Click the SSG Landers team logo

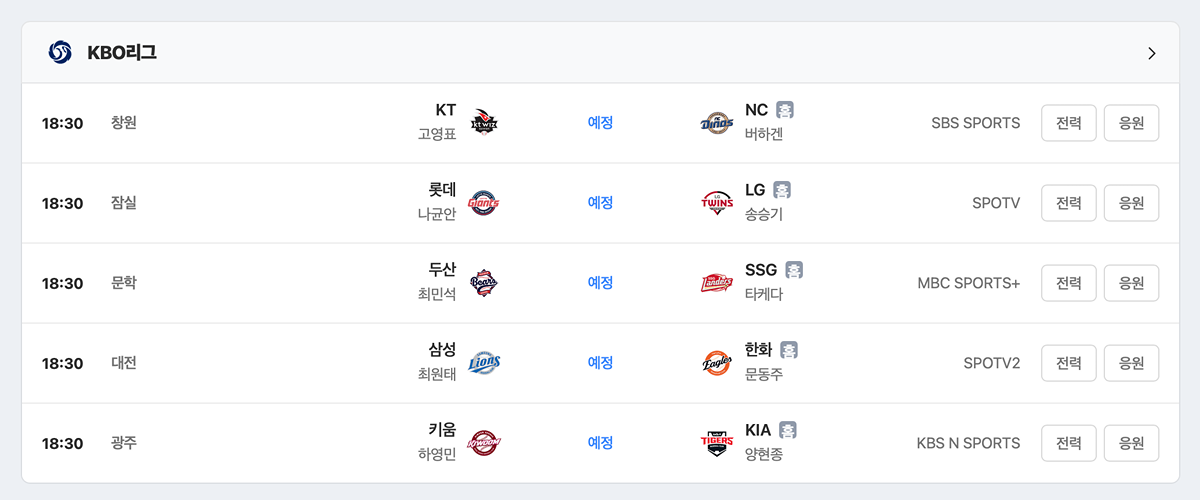pyautogui.click(x=717, y=283)
